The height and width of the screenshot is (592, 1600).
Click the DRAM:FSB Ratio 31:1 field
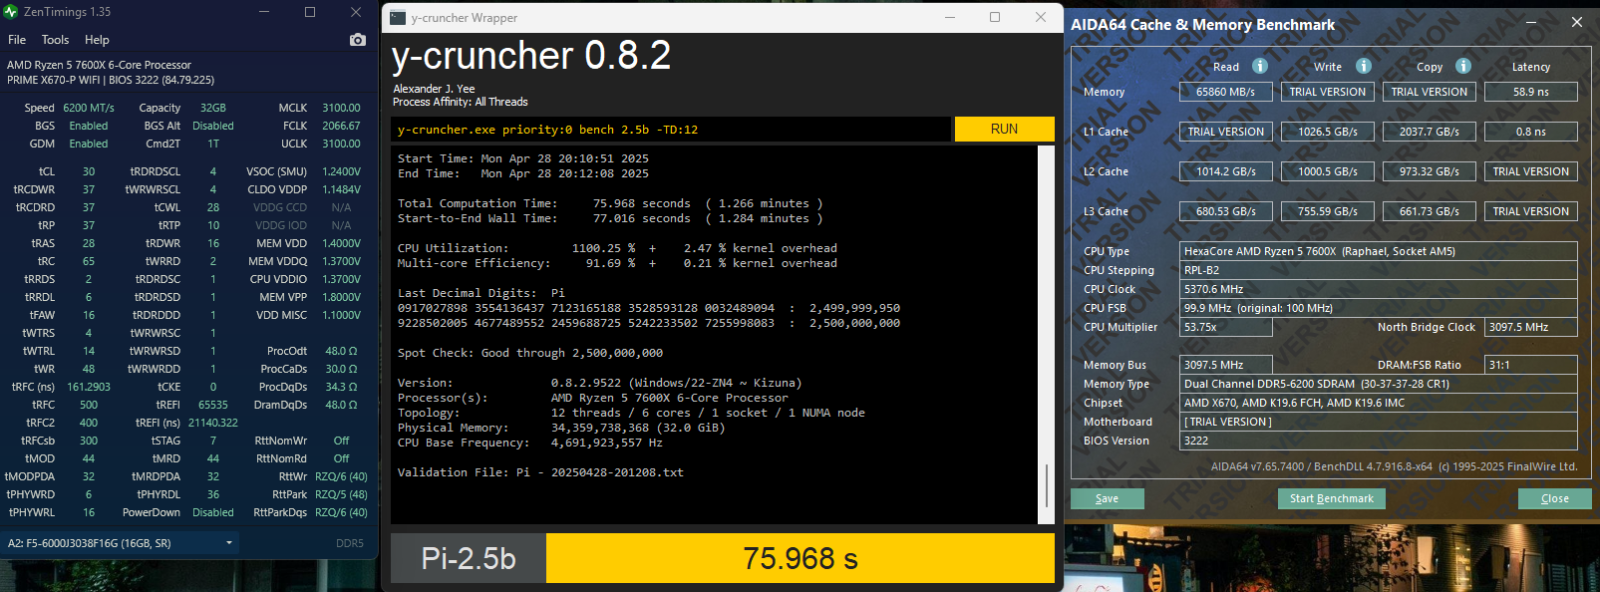point(1531,365)
